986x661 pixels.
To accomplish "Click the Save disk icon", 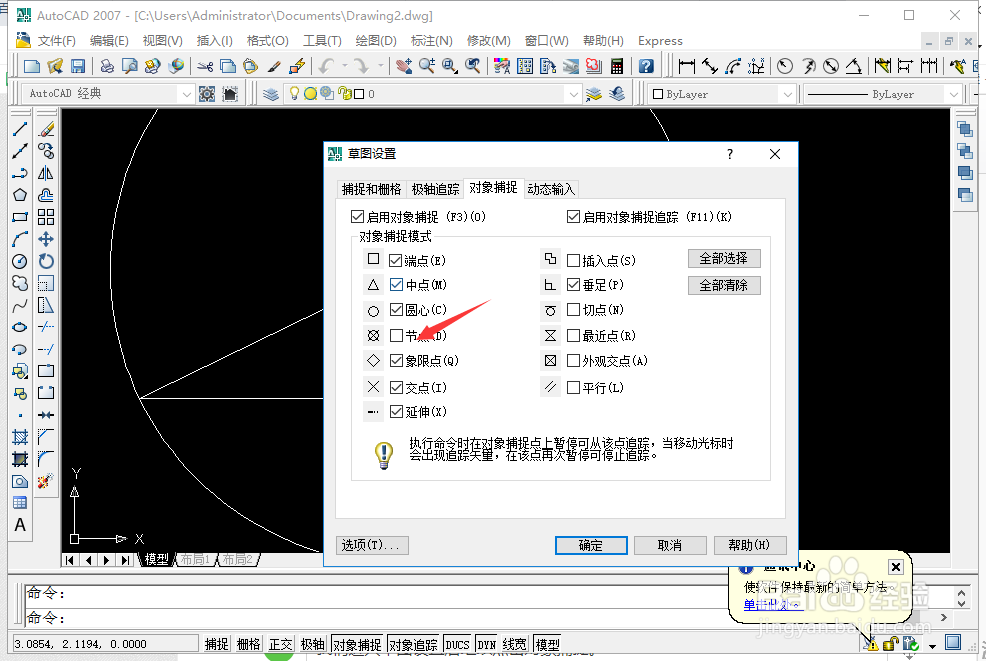I will click(x=78, y=66).
